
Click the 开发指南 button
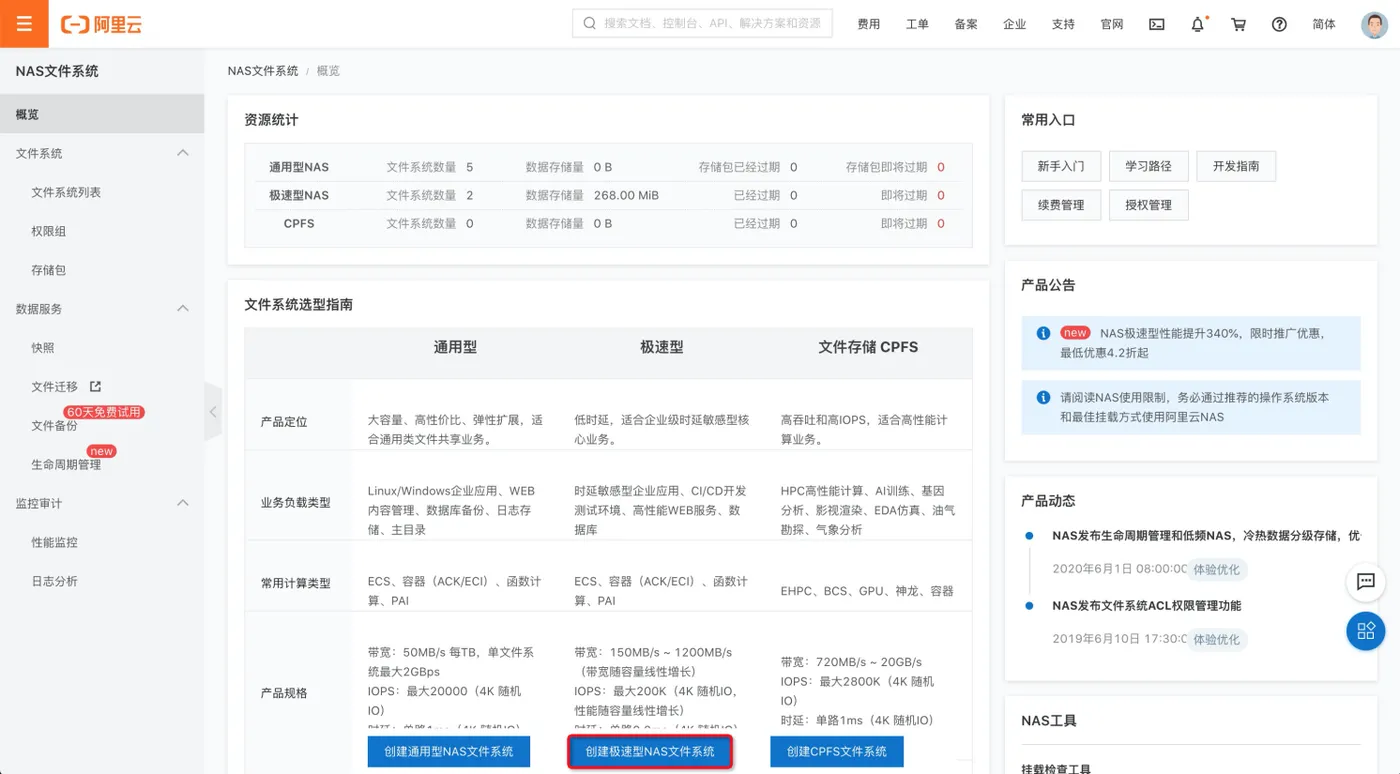(1236, 166)
